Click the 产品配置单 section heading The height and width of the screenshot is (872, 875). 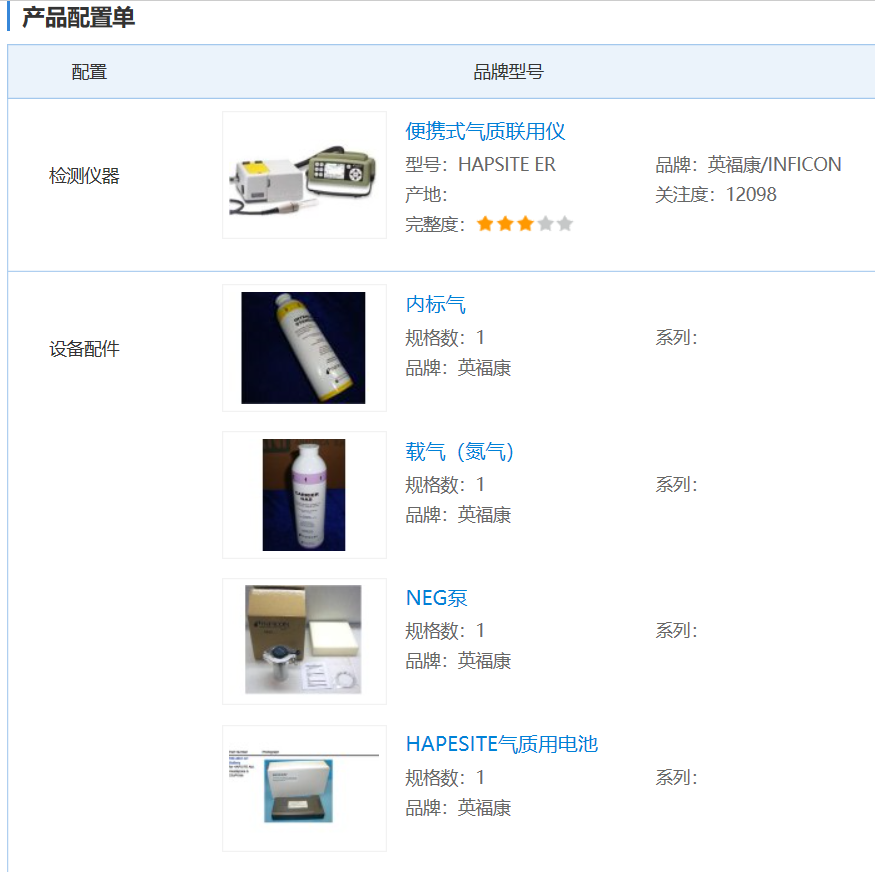79,17
